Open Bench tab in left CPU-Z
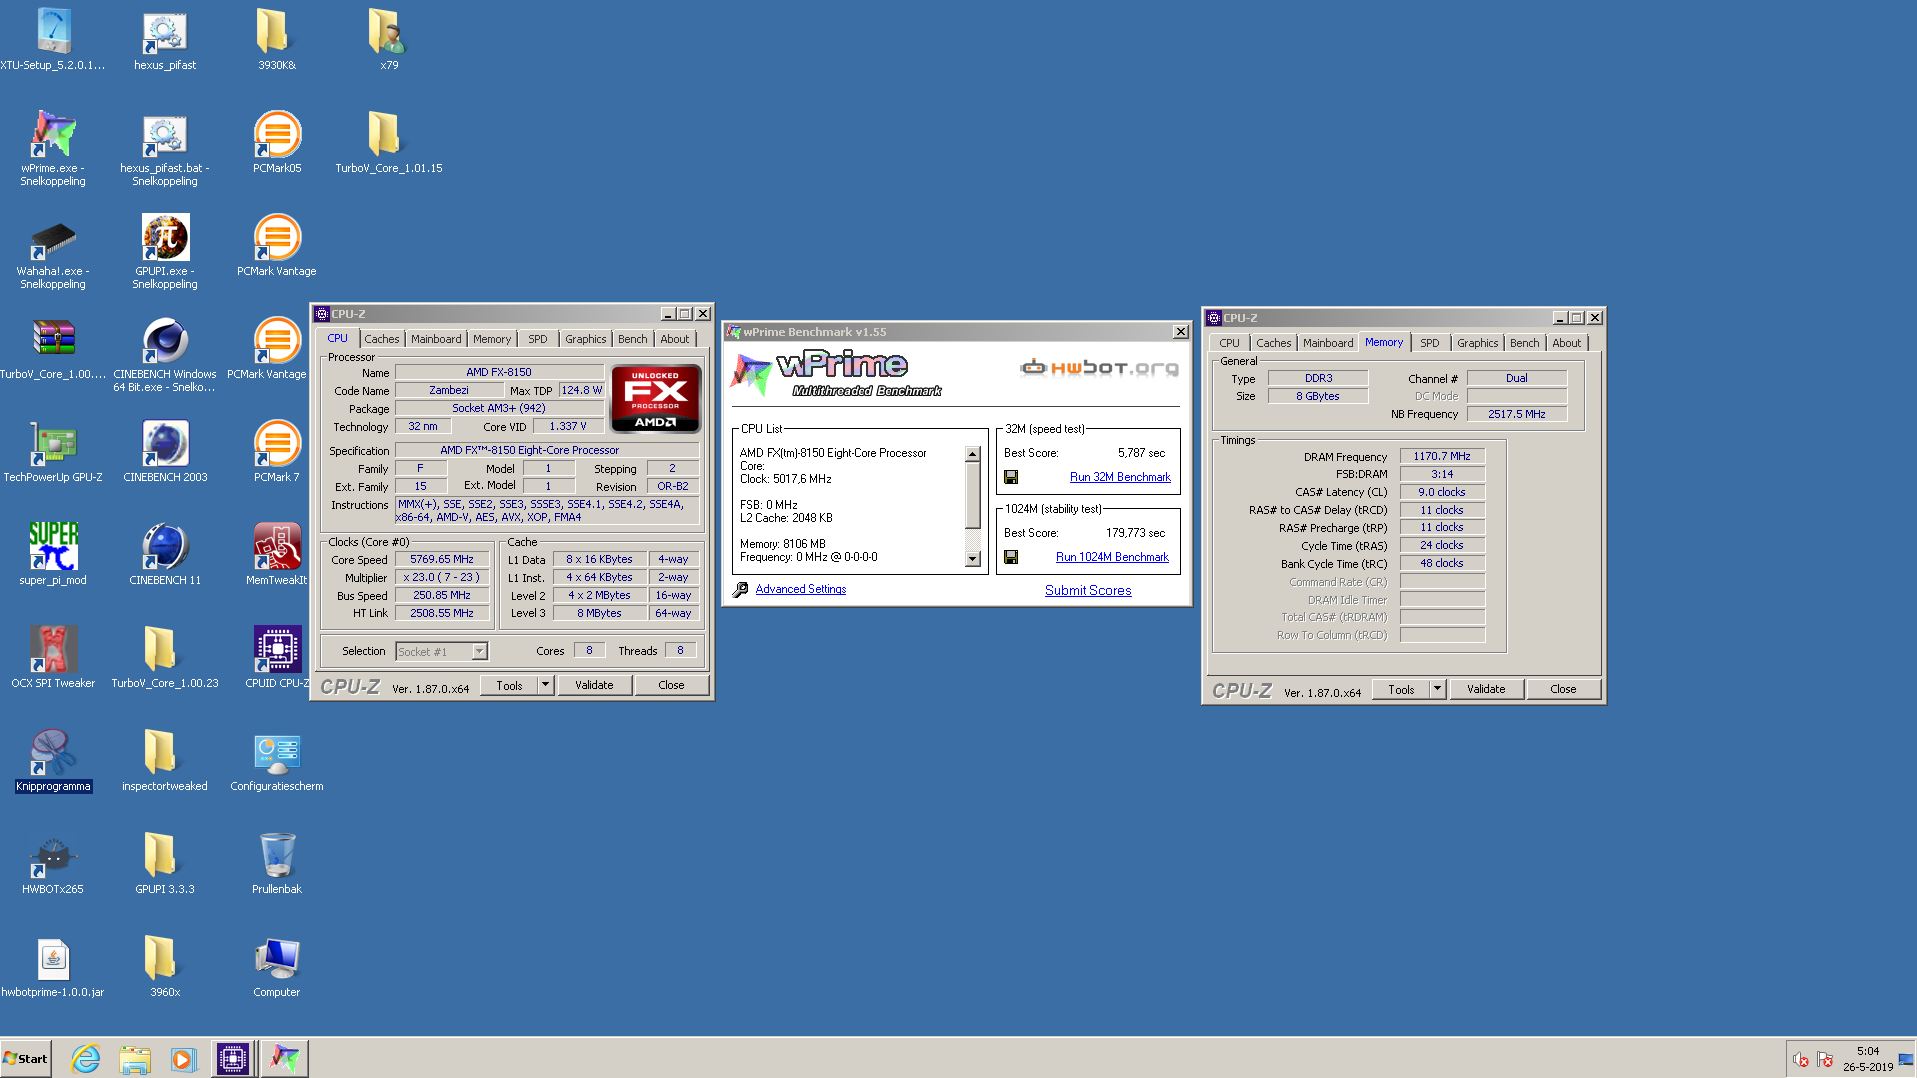 coord(632,339)
